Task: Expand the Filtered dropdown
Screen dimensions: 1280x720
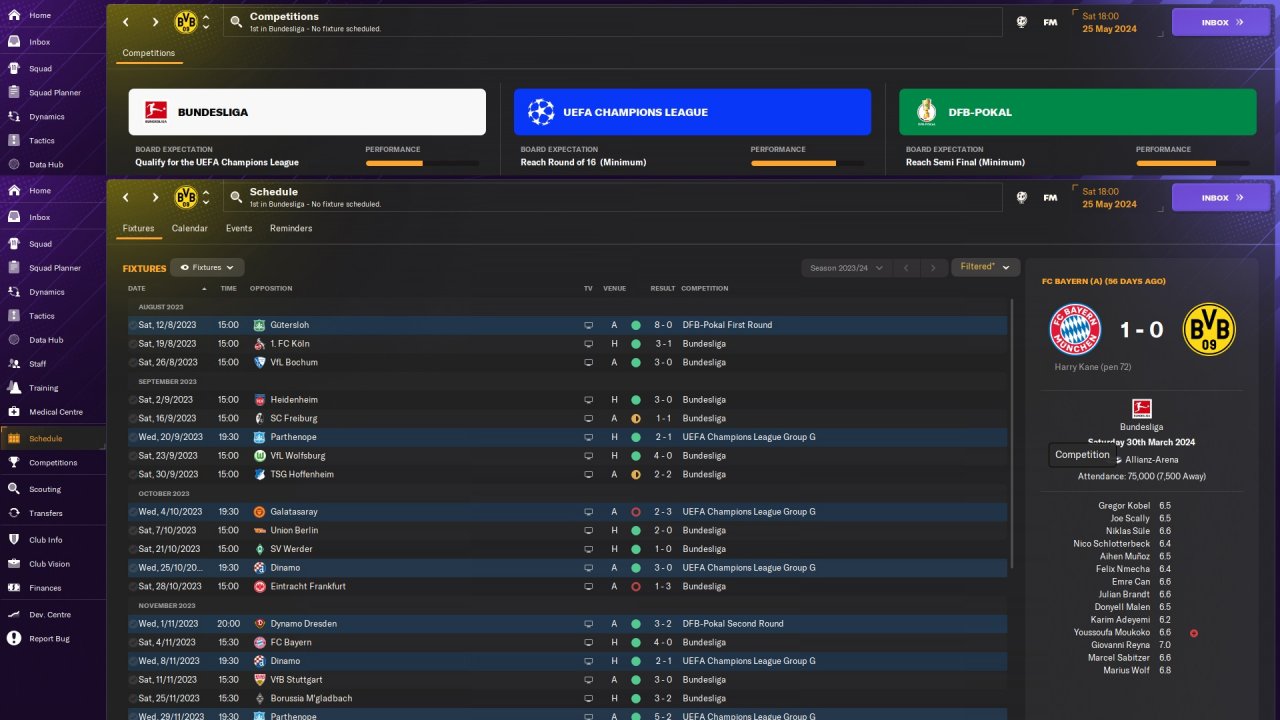Action: [985, 267]
